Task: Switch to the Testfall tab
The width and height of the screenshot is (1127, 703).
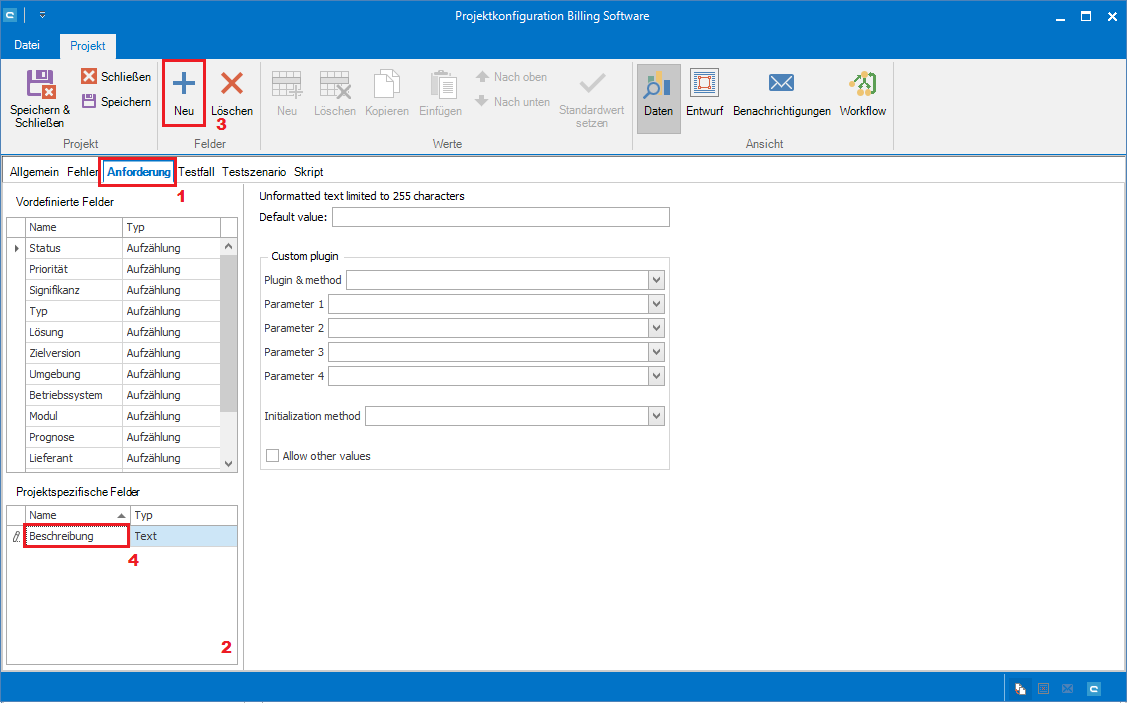Action: tap(196, 172)
